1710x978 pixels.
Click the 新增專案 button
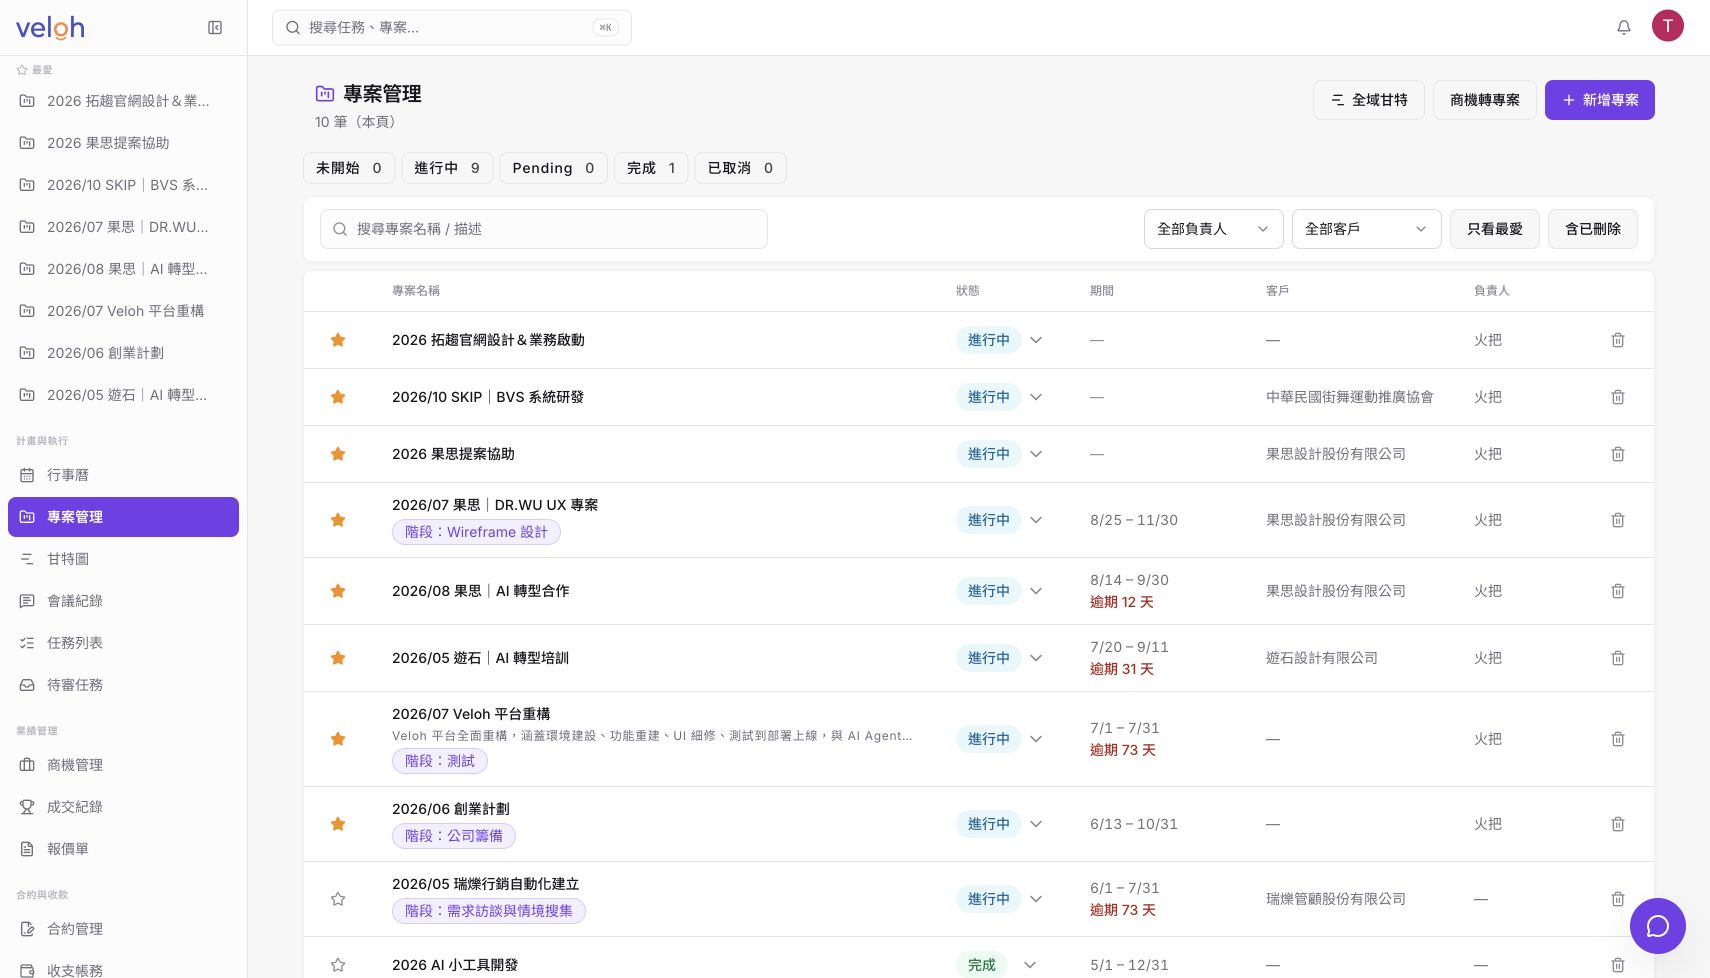click(1600, 100)
